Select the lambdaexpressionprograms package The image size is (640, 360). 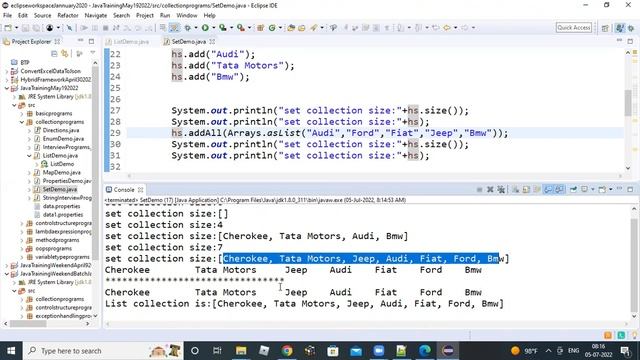tap(63, 231)
